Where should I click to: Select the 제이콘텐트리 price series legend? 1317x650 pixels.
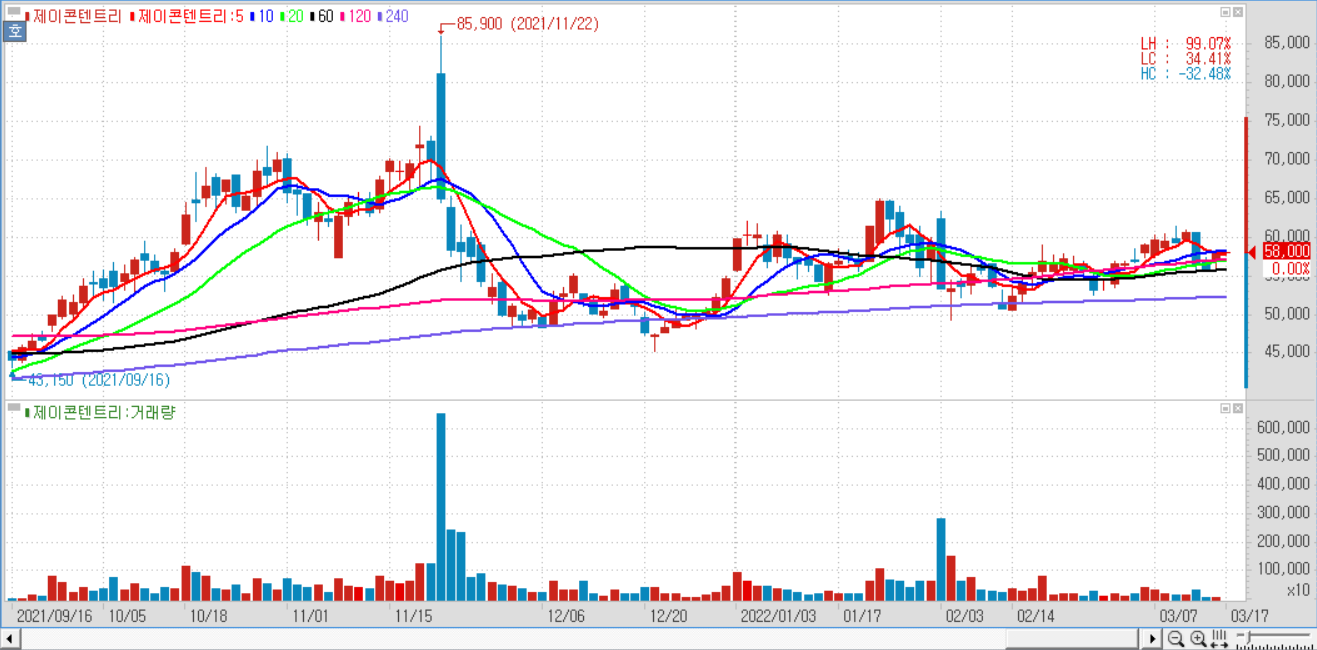tap(71, 16)
